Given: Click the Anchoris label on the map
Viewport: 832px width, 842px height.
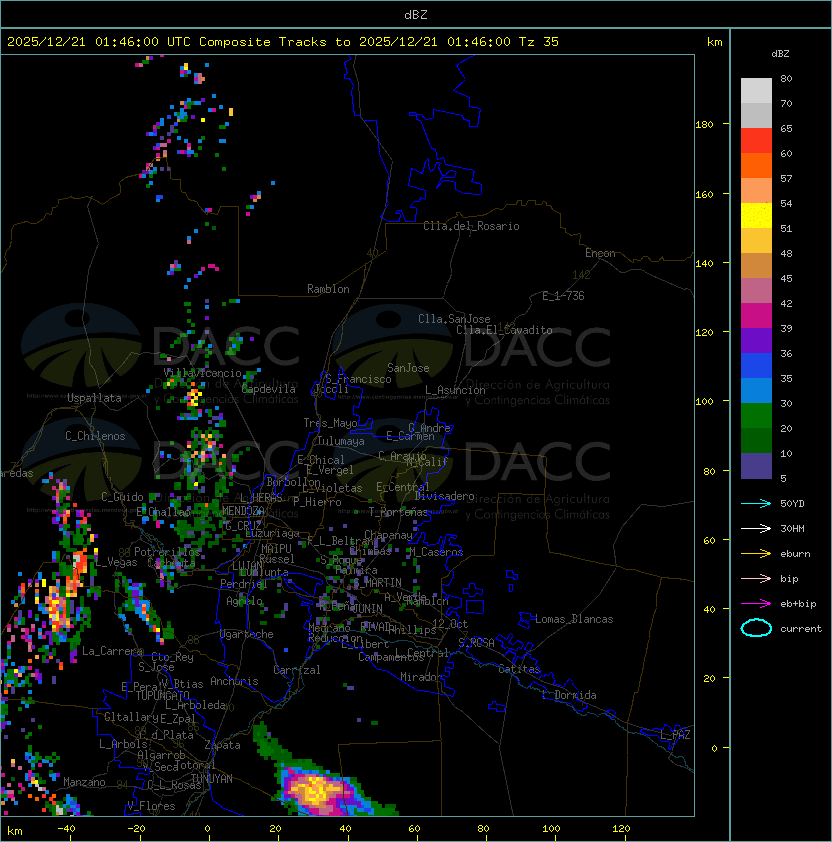Looking at the screenshot, I should pyautogui.click(x=234, y=681).
